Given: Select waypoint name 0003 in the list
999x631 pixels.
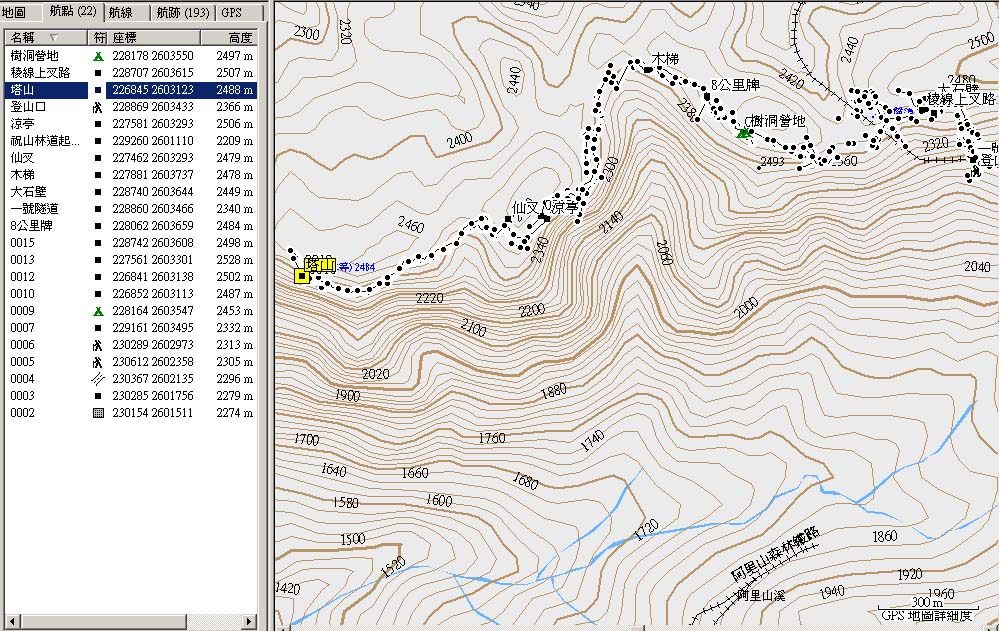Looking at the screenshot, I should [22, 396].
